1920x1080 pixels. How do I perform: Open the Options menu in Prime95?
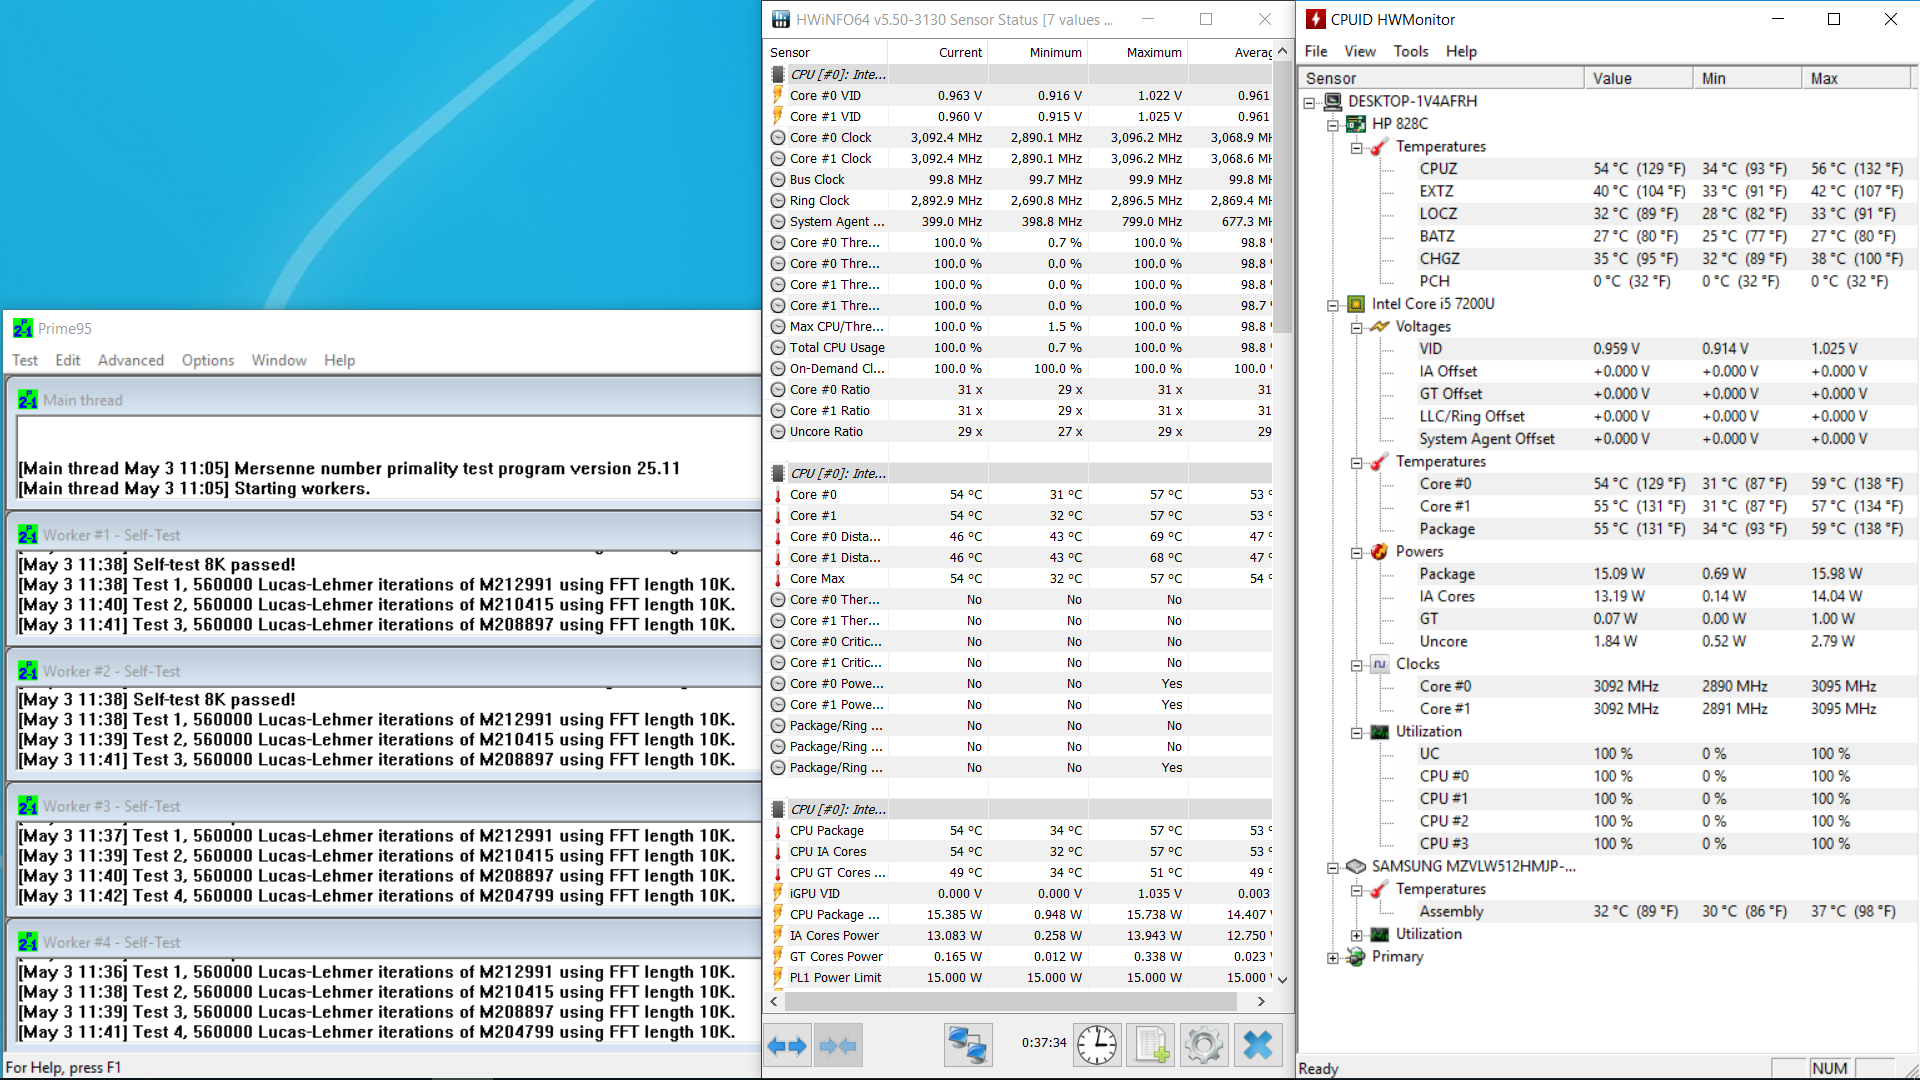[207, 360]
